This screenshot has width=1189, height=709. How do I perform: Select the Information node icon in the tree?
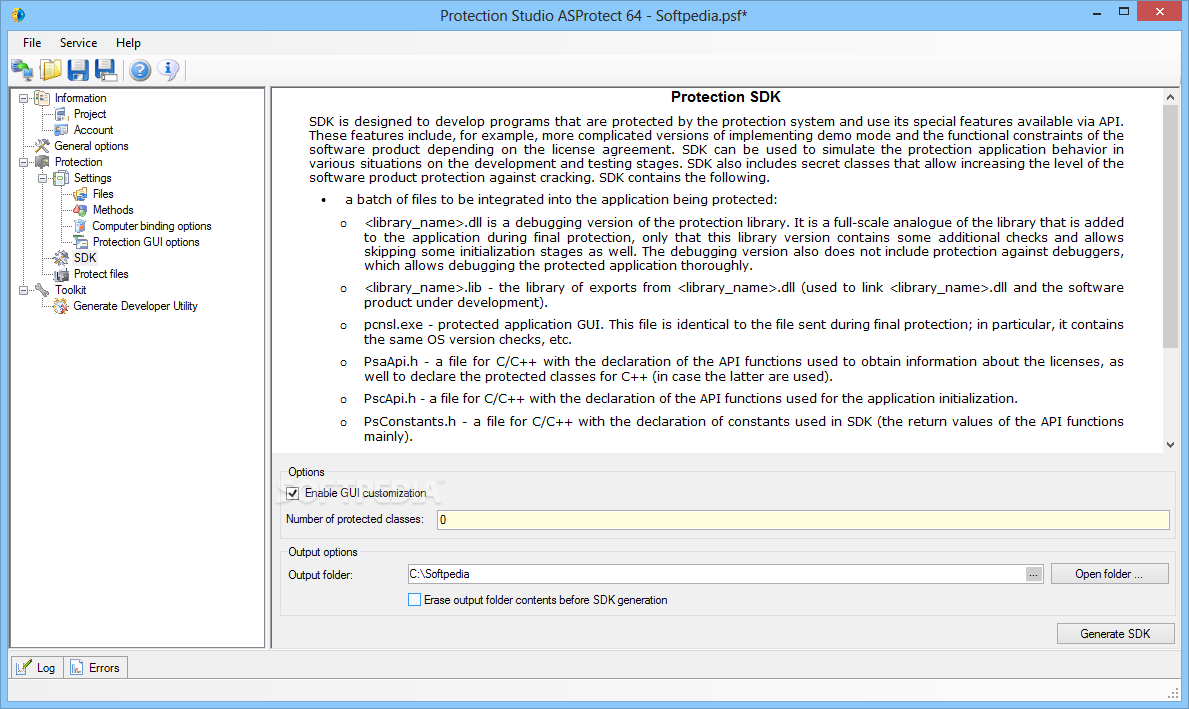click(x=42, y=98)
